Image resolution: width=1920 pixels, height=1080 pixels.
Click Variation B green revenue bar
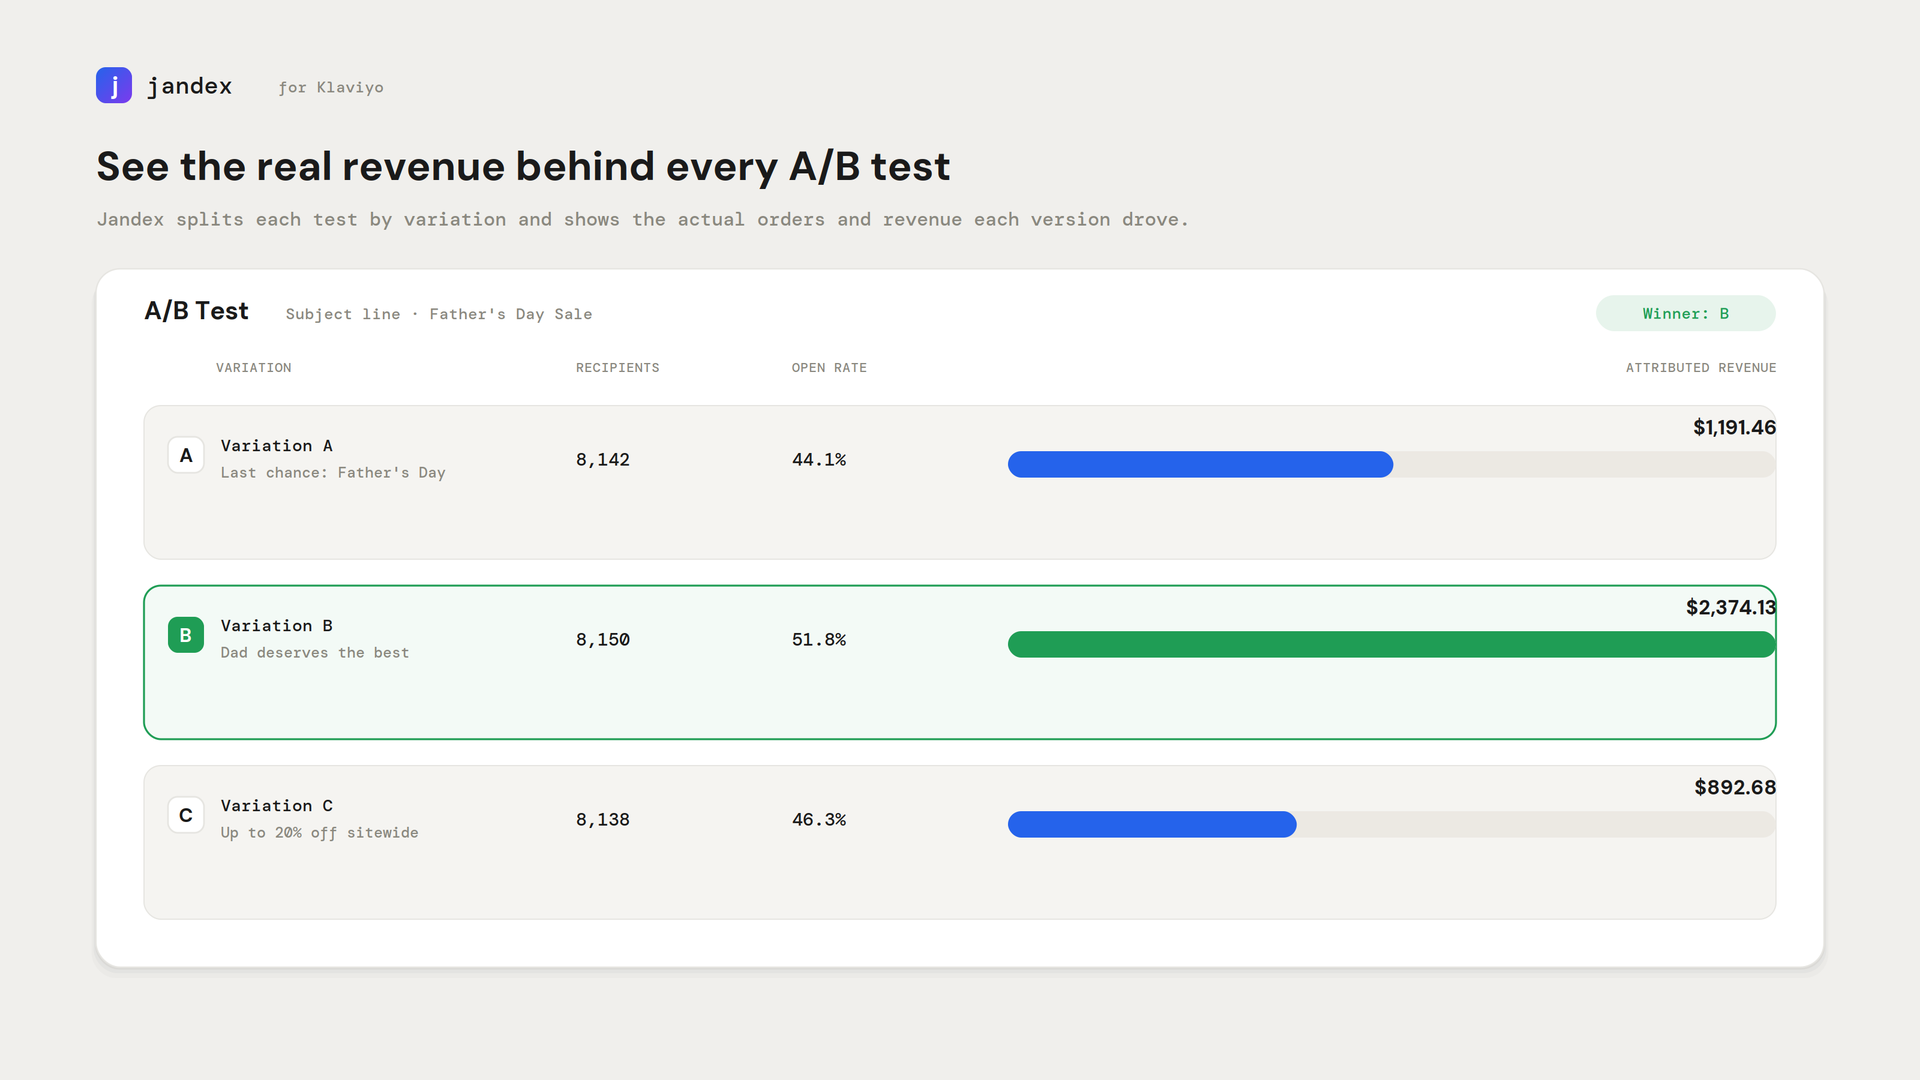(1391, 644)
